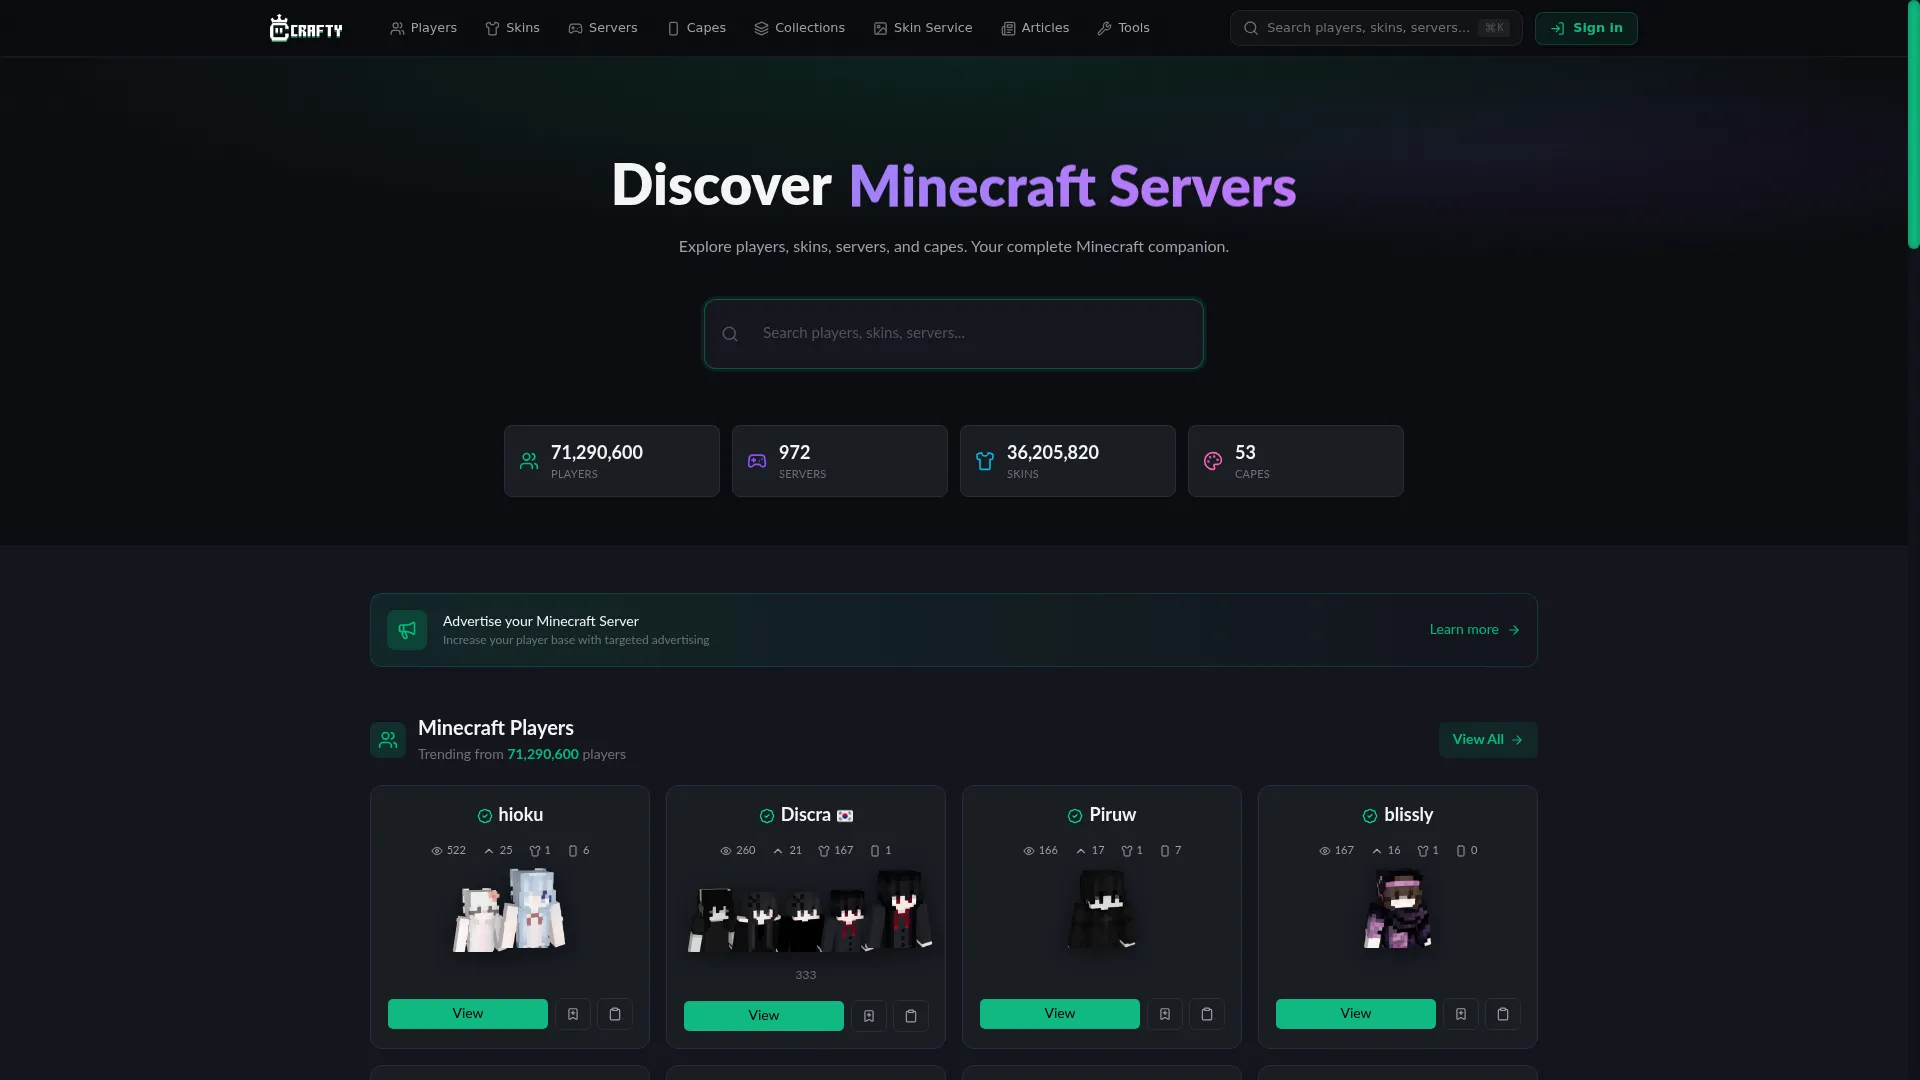Bookmark Piruw's player card
The image size is (1920, 1080).
(x=1165, y=1014)
